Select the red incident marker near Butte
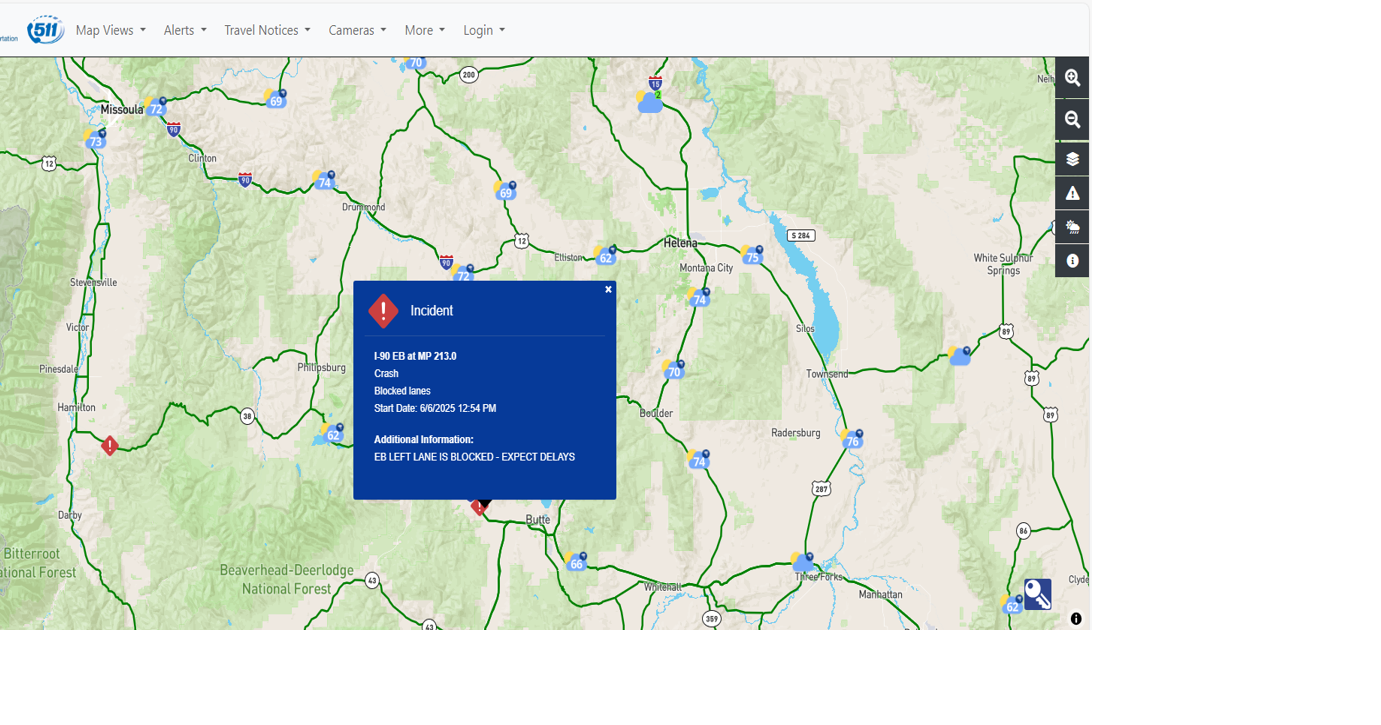Image resolution: width=1381 pixels, height=725 pixels. 478,507
